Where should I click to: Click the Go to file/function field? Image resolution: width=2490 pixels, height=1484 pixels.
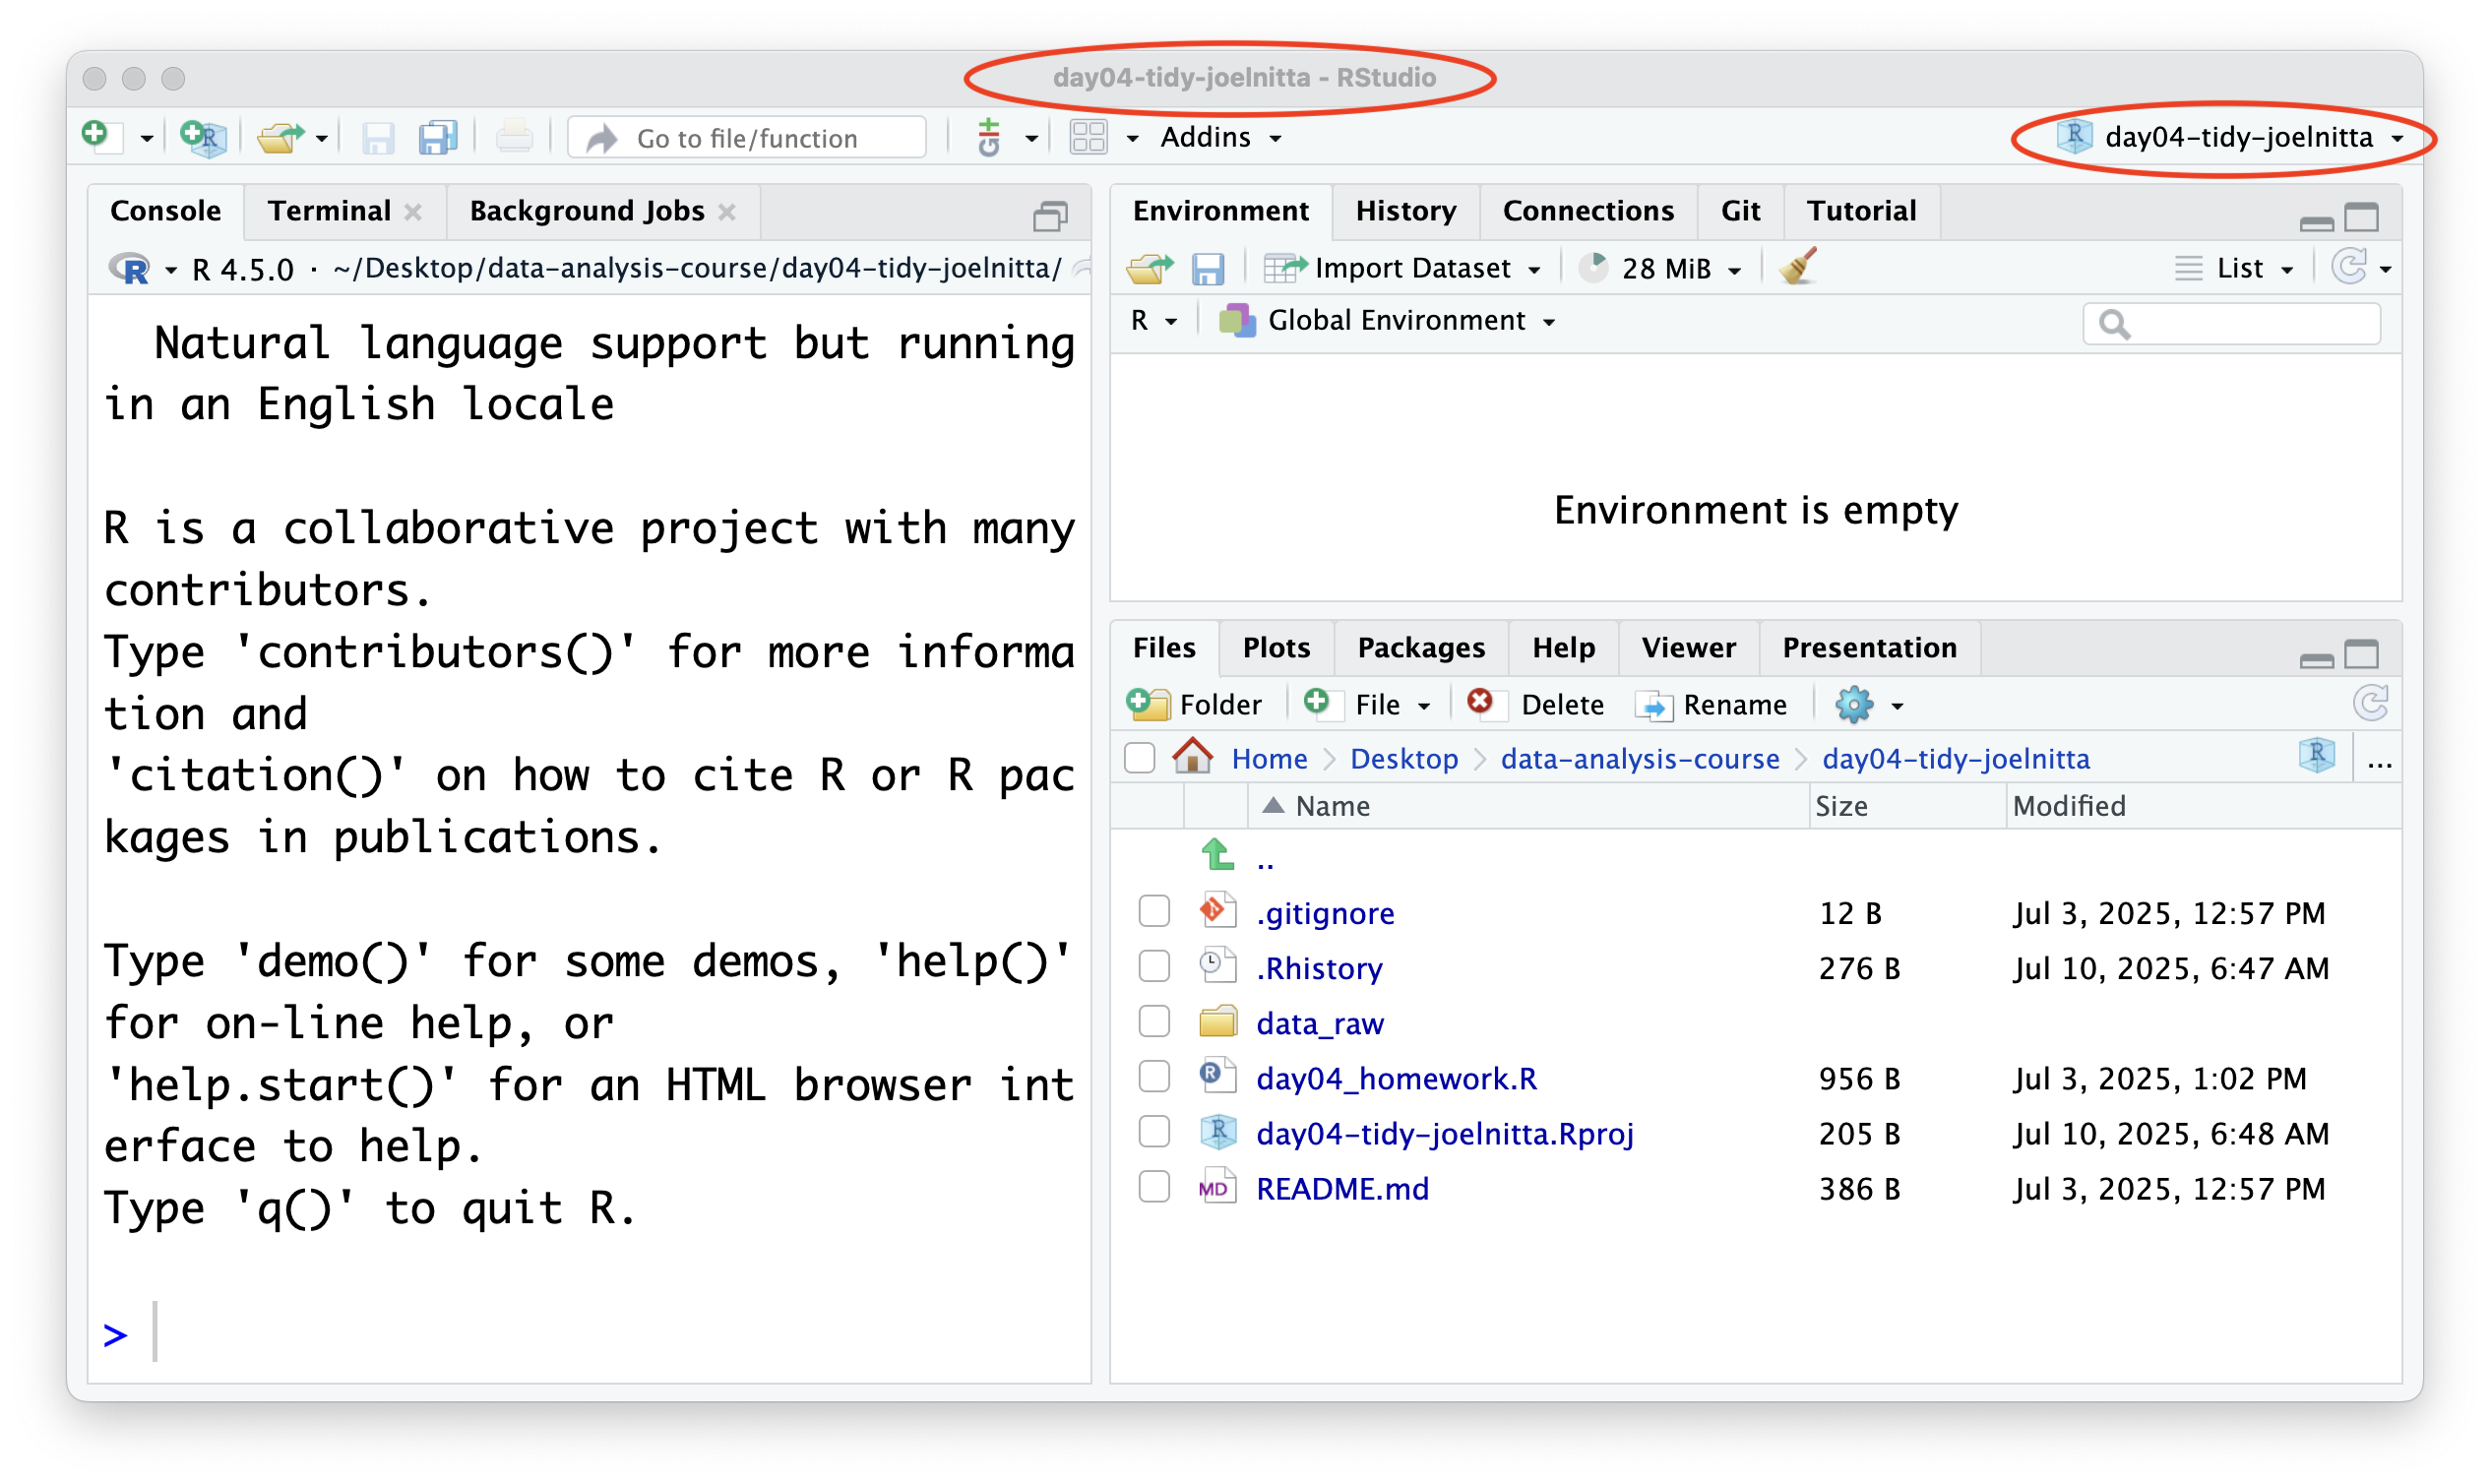click(x=748, y=138)
